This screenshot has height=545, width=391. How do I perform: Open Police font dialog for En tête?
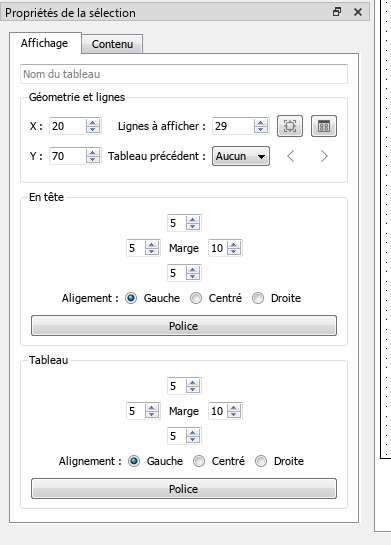(184, 326)
